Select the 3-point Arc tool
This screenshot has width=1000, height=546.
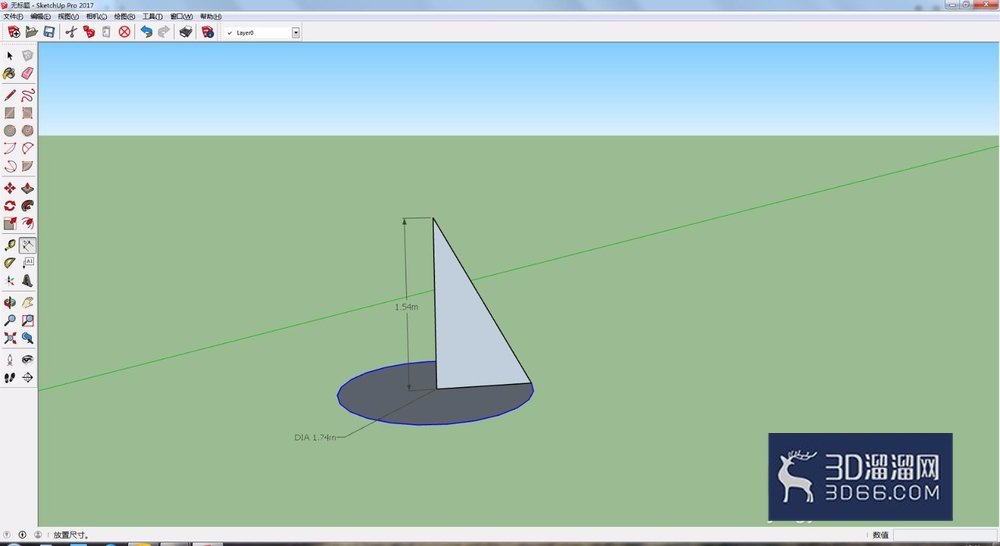[10, 166]
